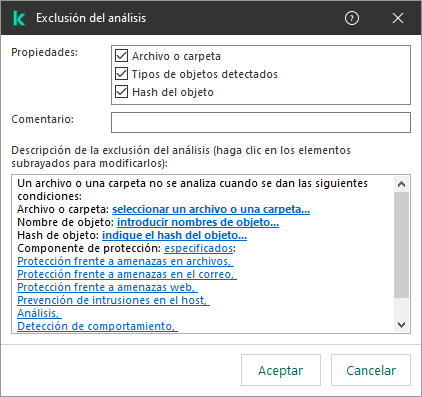Open help via the question mark icon
The image size is (422, 397).
click(x=352, y=18)
